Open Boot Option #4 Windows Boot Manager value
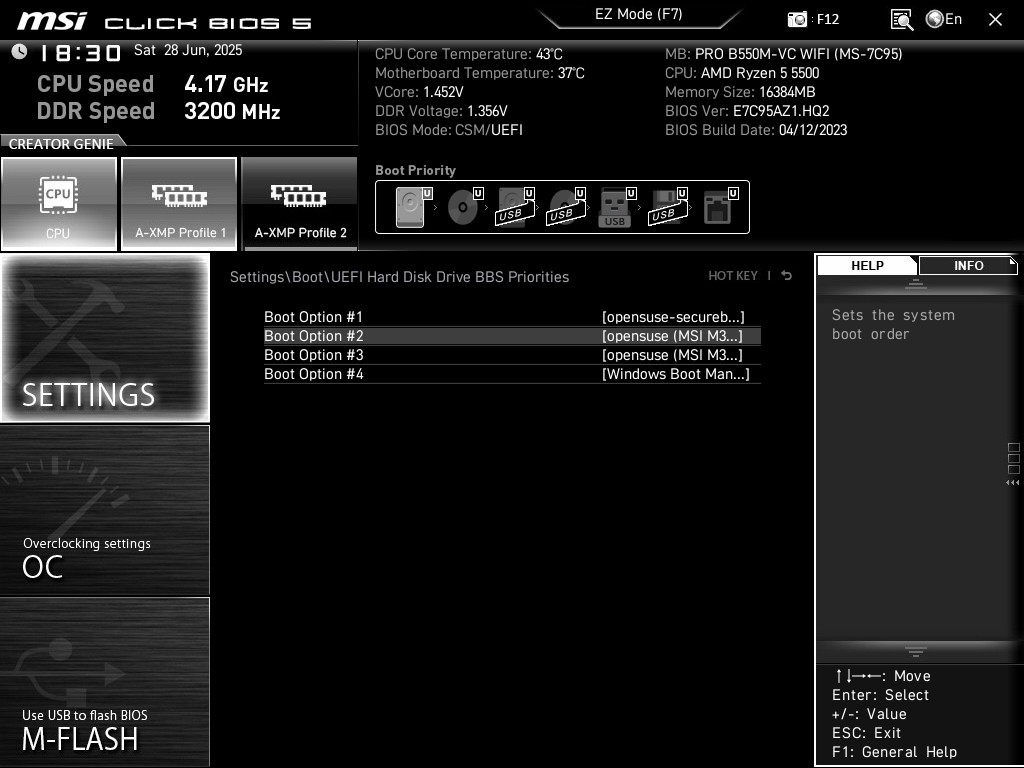 point(675,374)
